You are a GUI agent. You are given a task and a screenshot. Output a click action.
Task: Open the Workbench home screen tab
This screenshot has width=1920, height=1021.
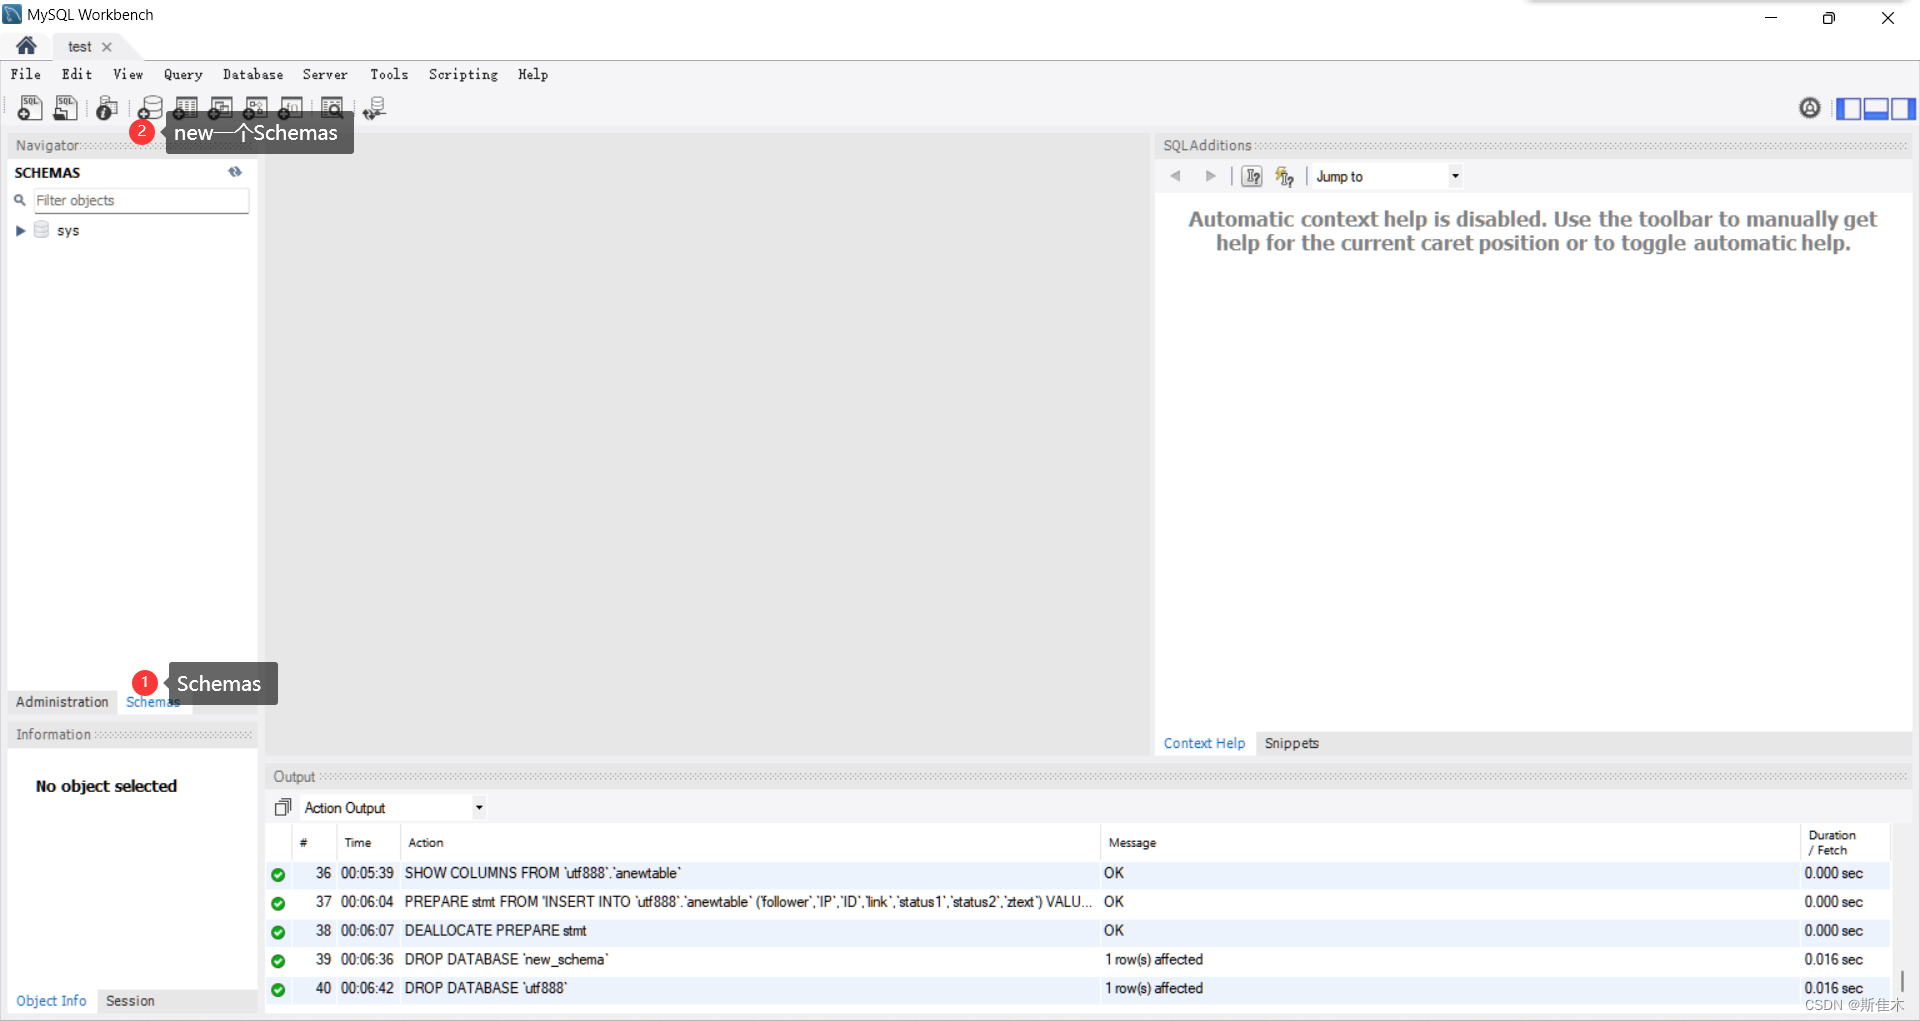point(25,45)
